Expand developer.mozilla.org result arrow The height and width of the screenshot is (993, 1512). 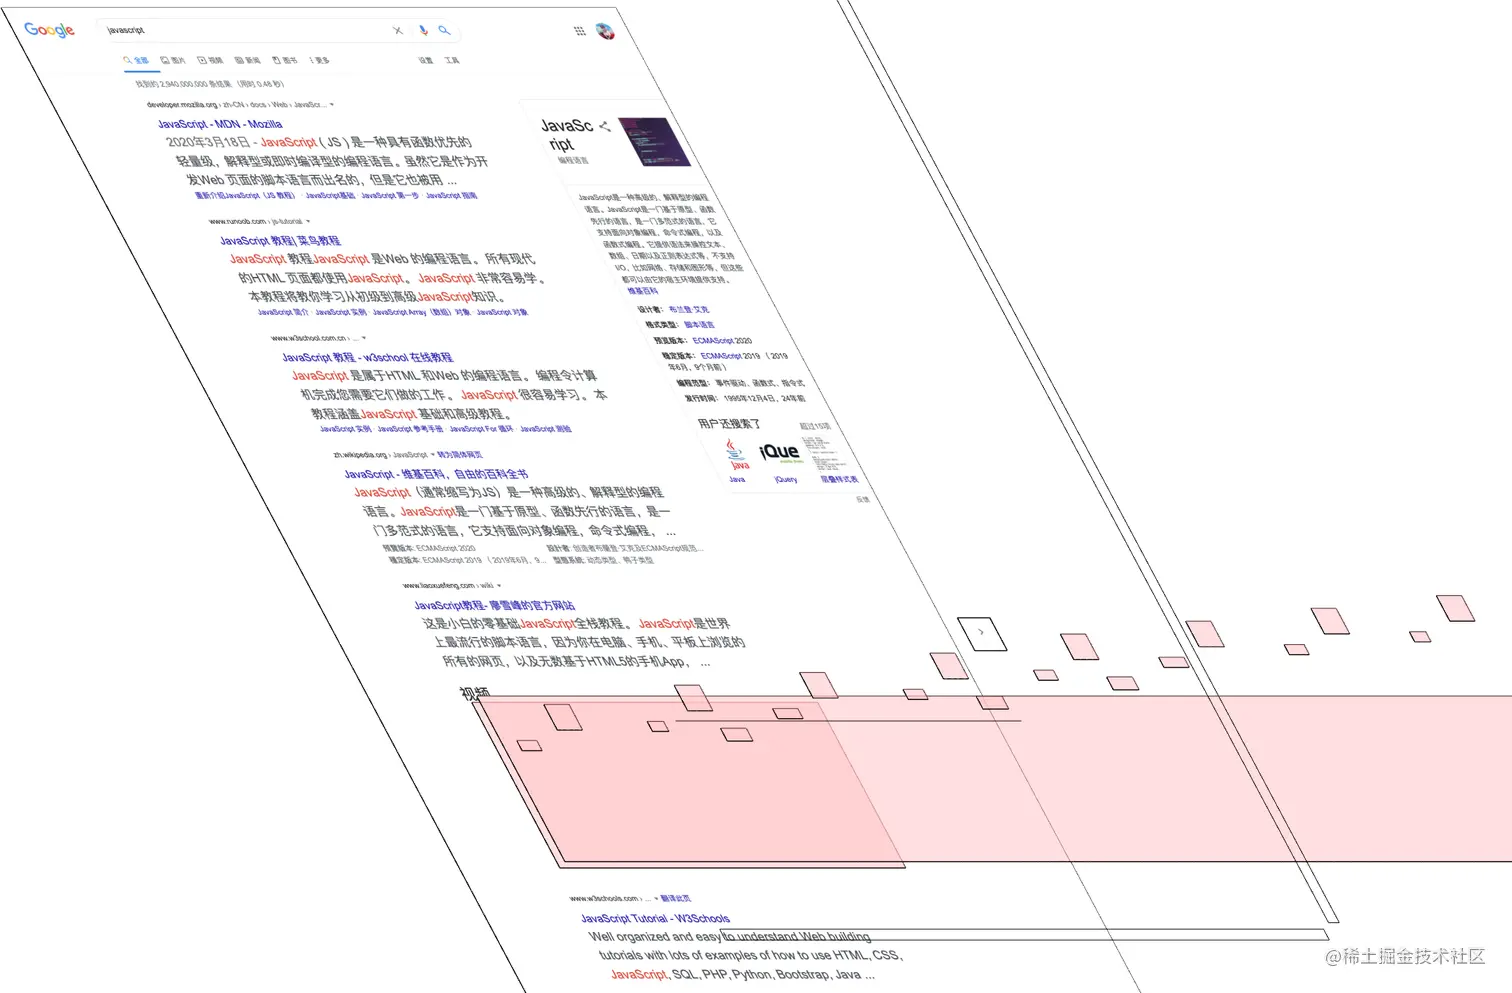tap(332, 104)
